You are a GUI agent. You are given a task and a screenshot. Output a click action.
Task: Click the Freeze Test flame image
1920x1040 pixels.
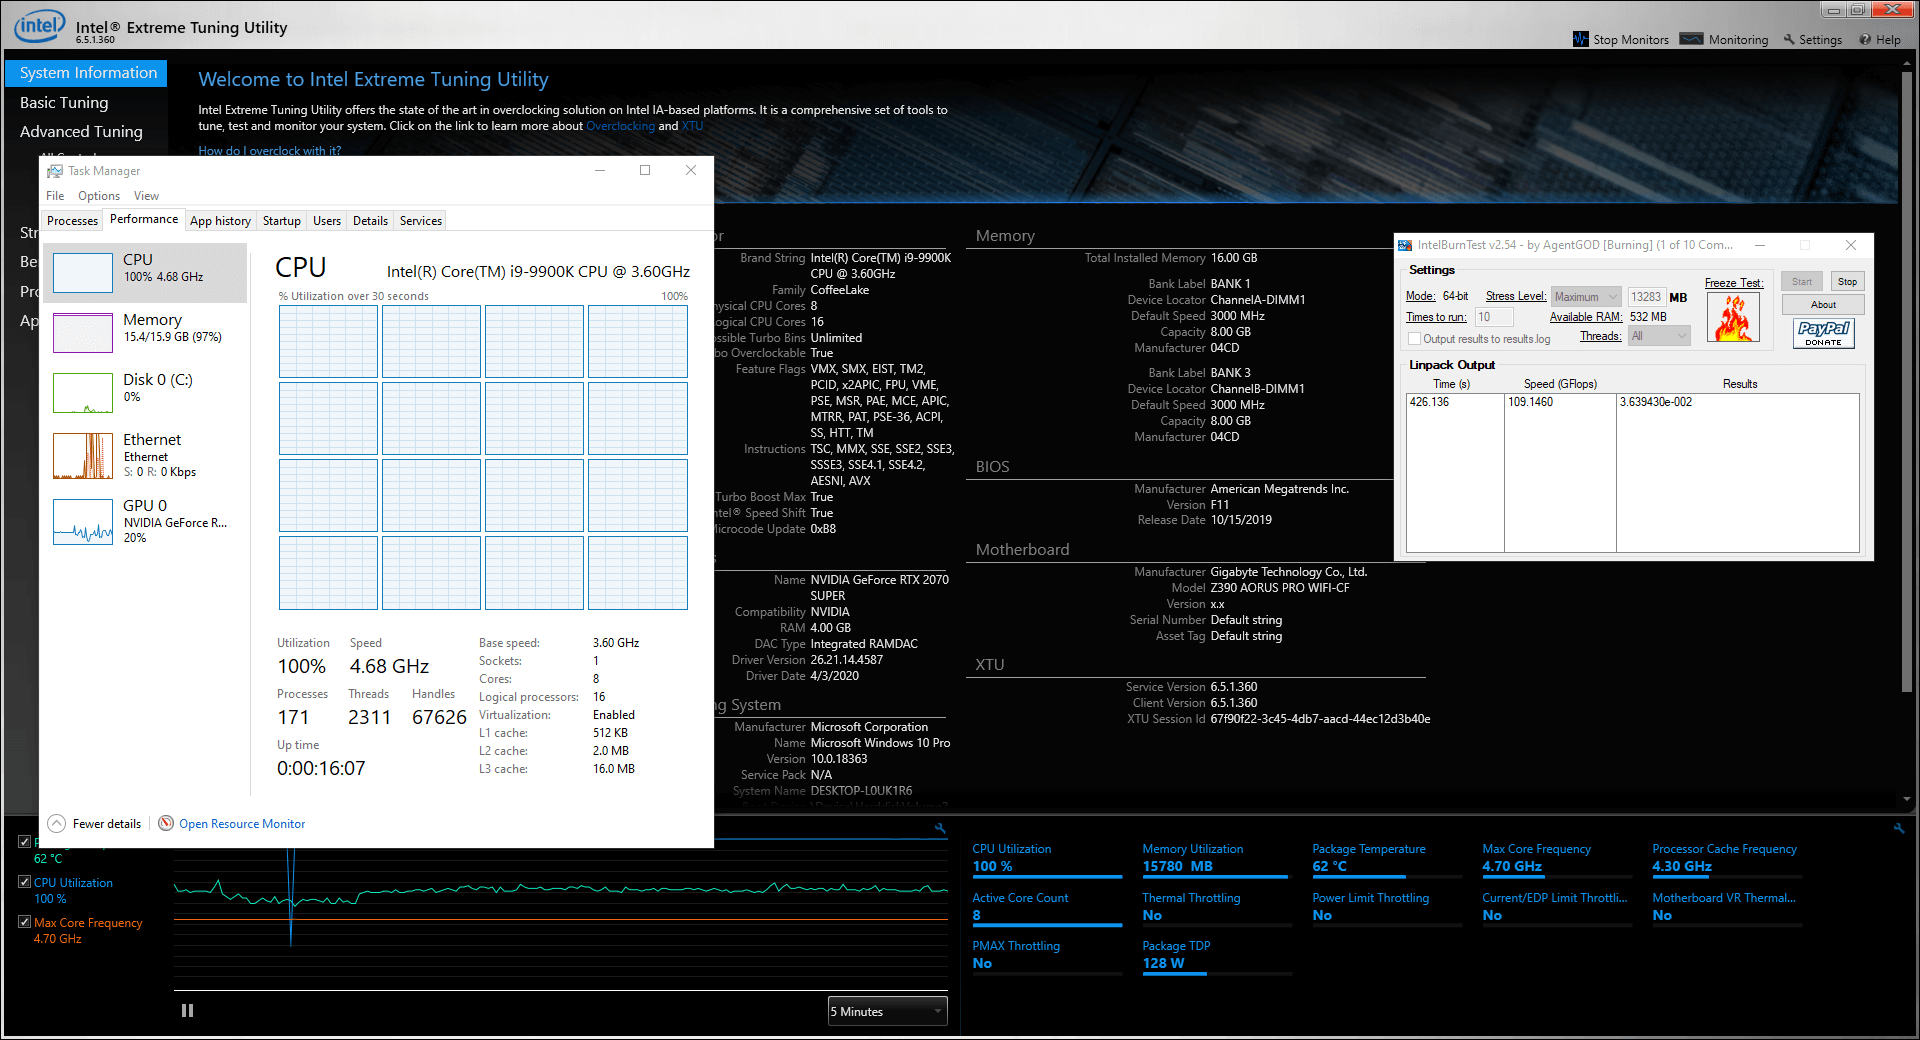[x=1733, y=318]
